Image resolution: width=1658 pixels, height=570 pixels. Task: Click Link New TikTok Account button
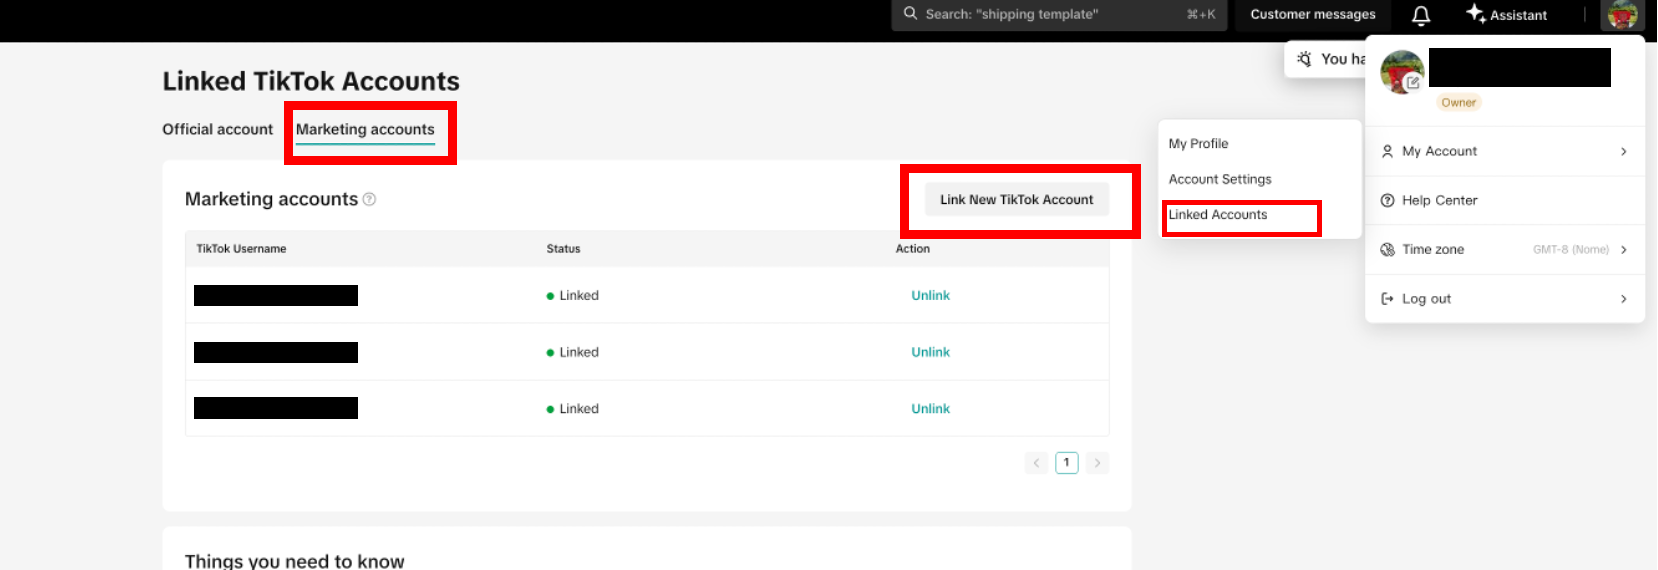click(x=1016, y=199)
